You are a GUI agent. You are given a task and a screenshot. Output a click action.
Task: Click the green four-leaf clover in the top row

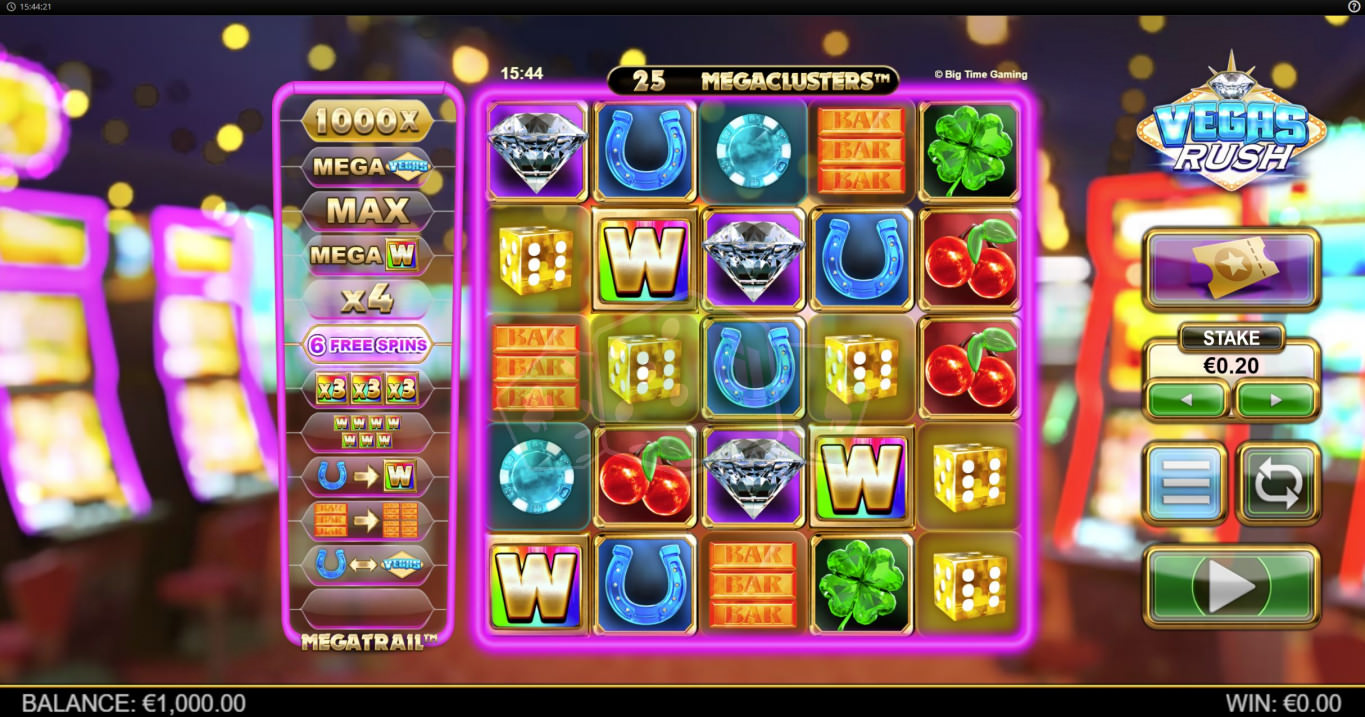969,151
